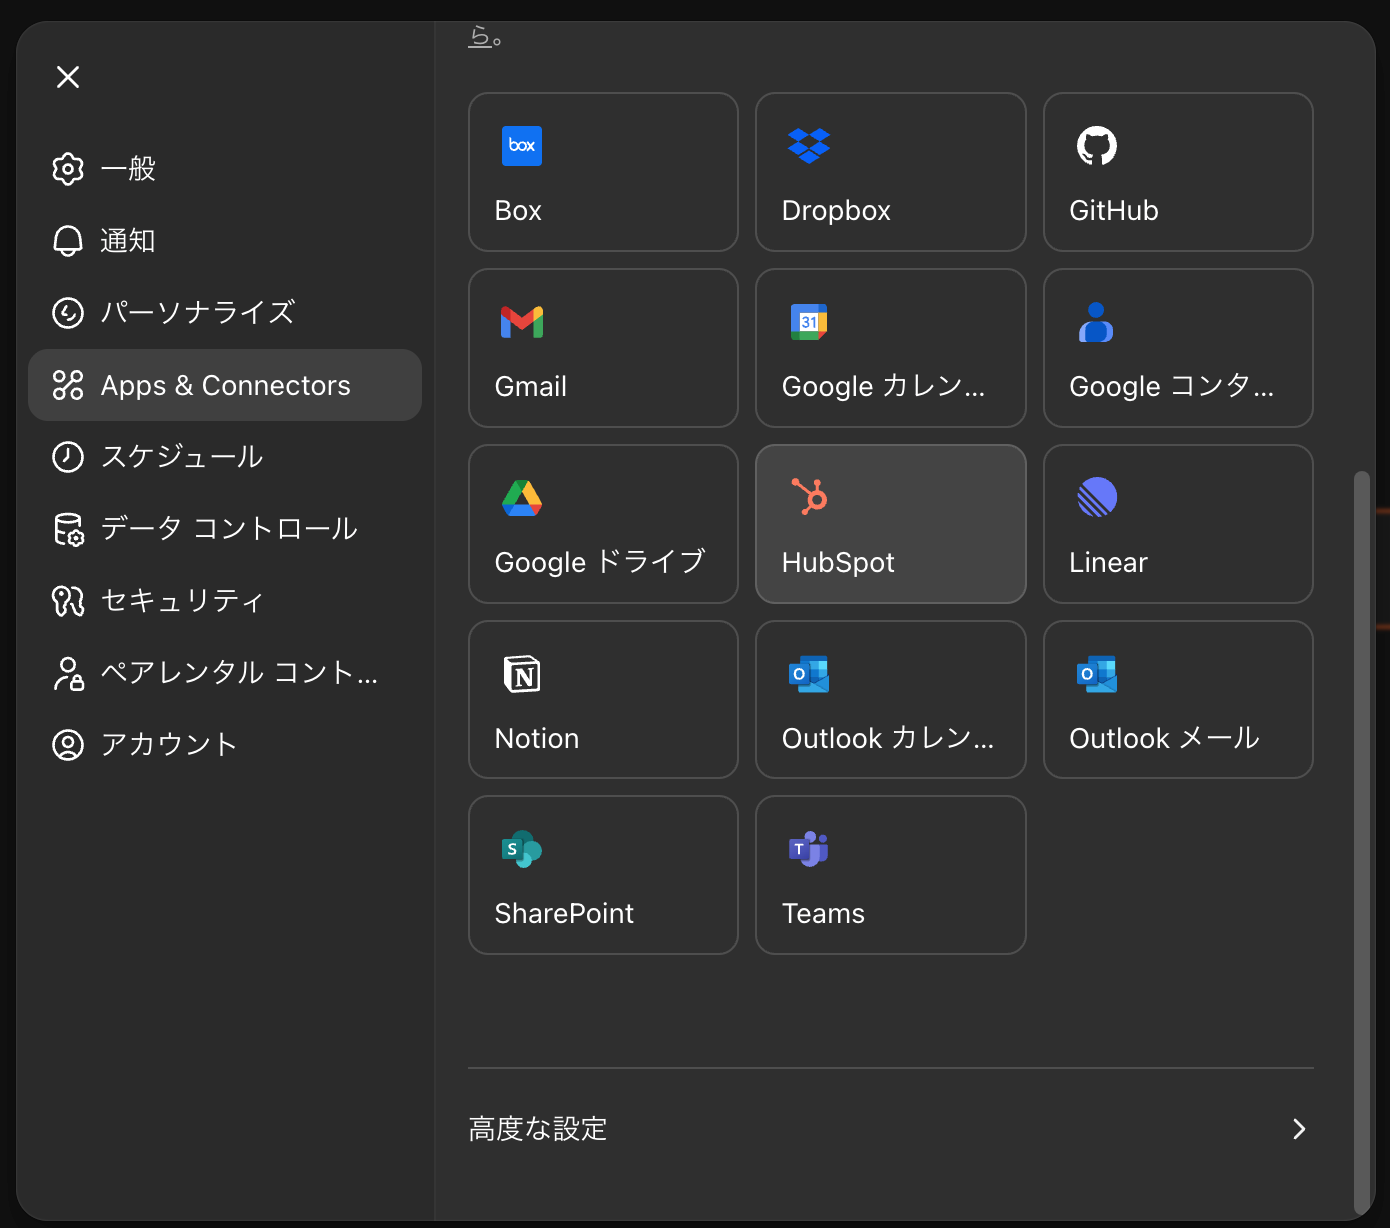Click the Box connector icon
The width and height of the screenshot is (1390, 1228).
(x=602, y=172)
